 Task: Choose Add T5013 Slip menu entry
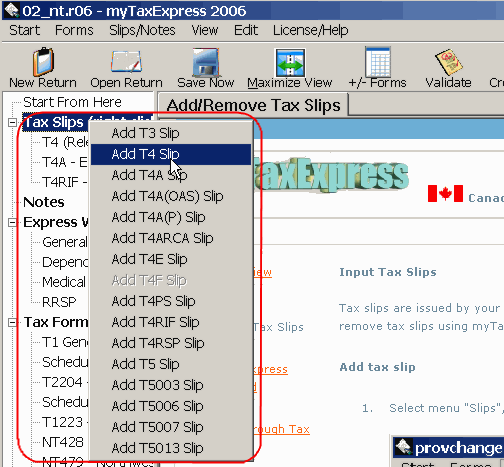[x=171, y=448]
